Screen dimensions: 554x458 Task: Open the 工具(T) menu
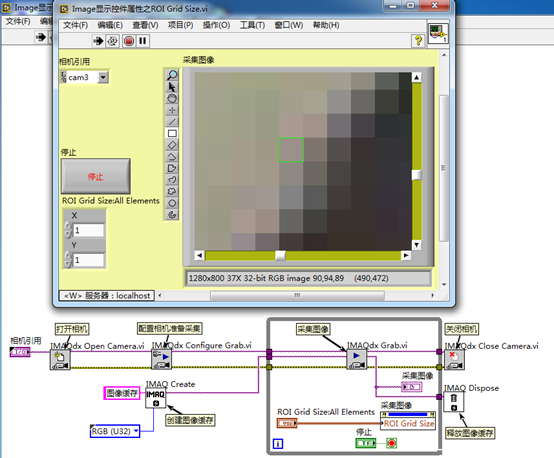click(252, 25)
